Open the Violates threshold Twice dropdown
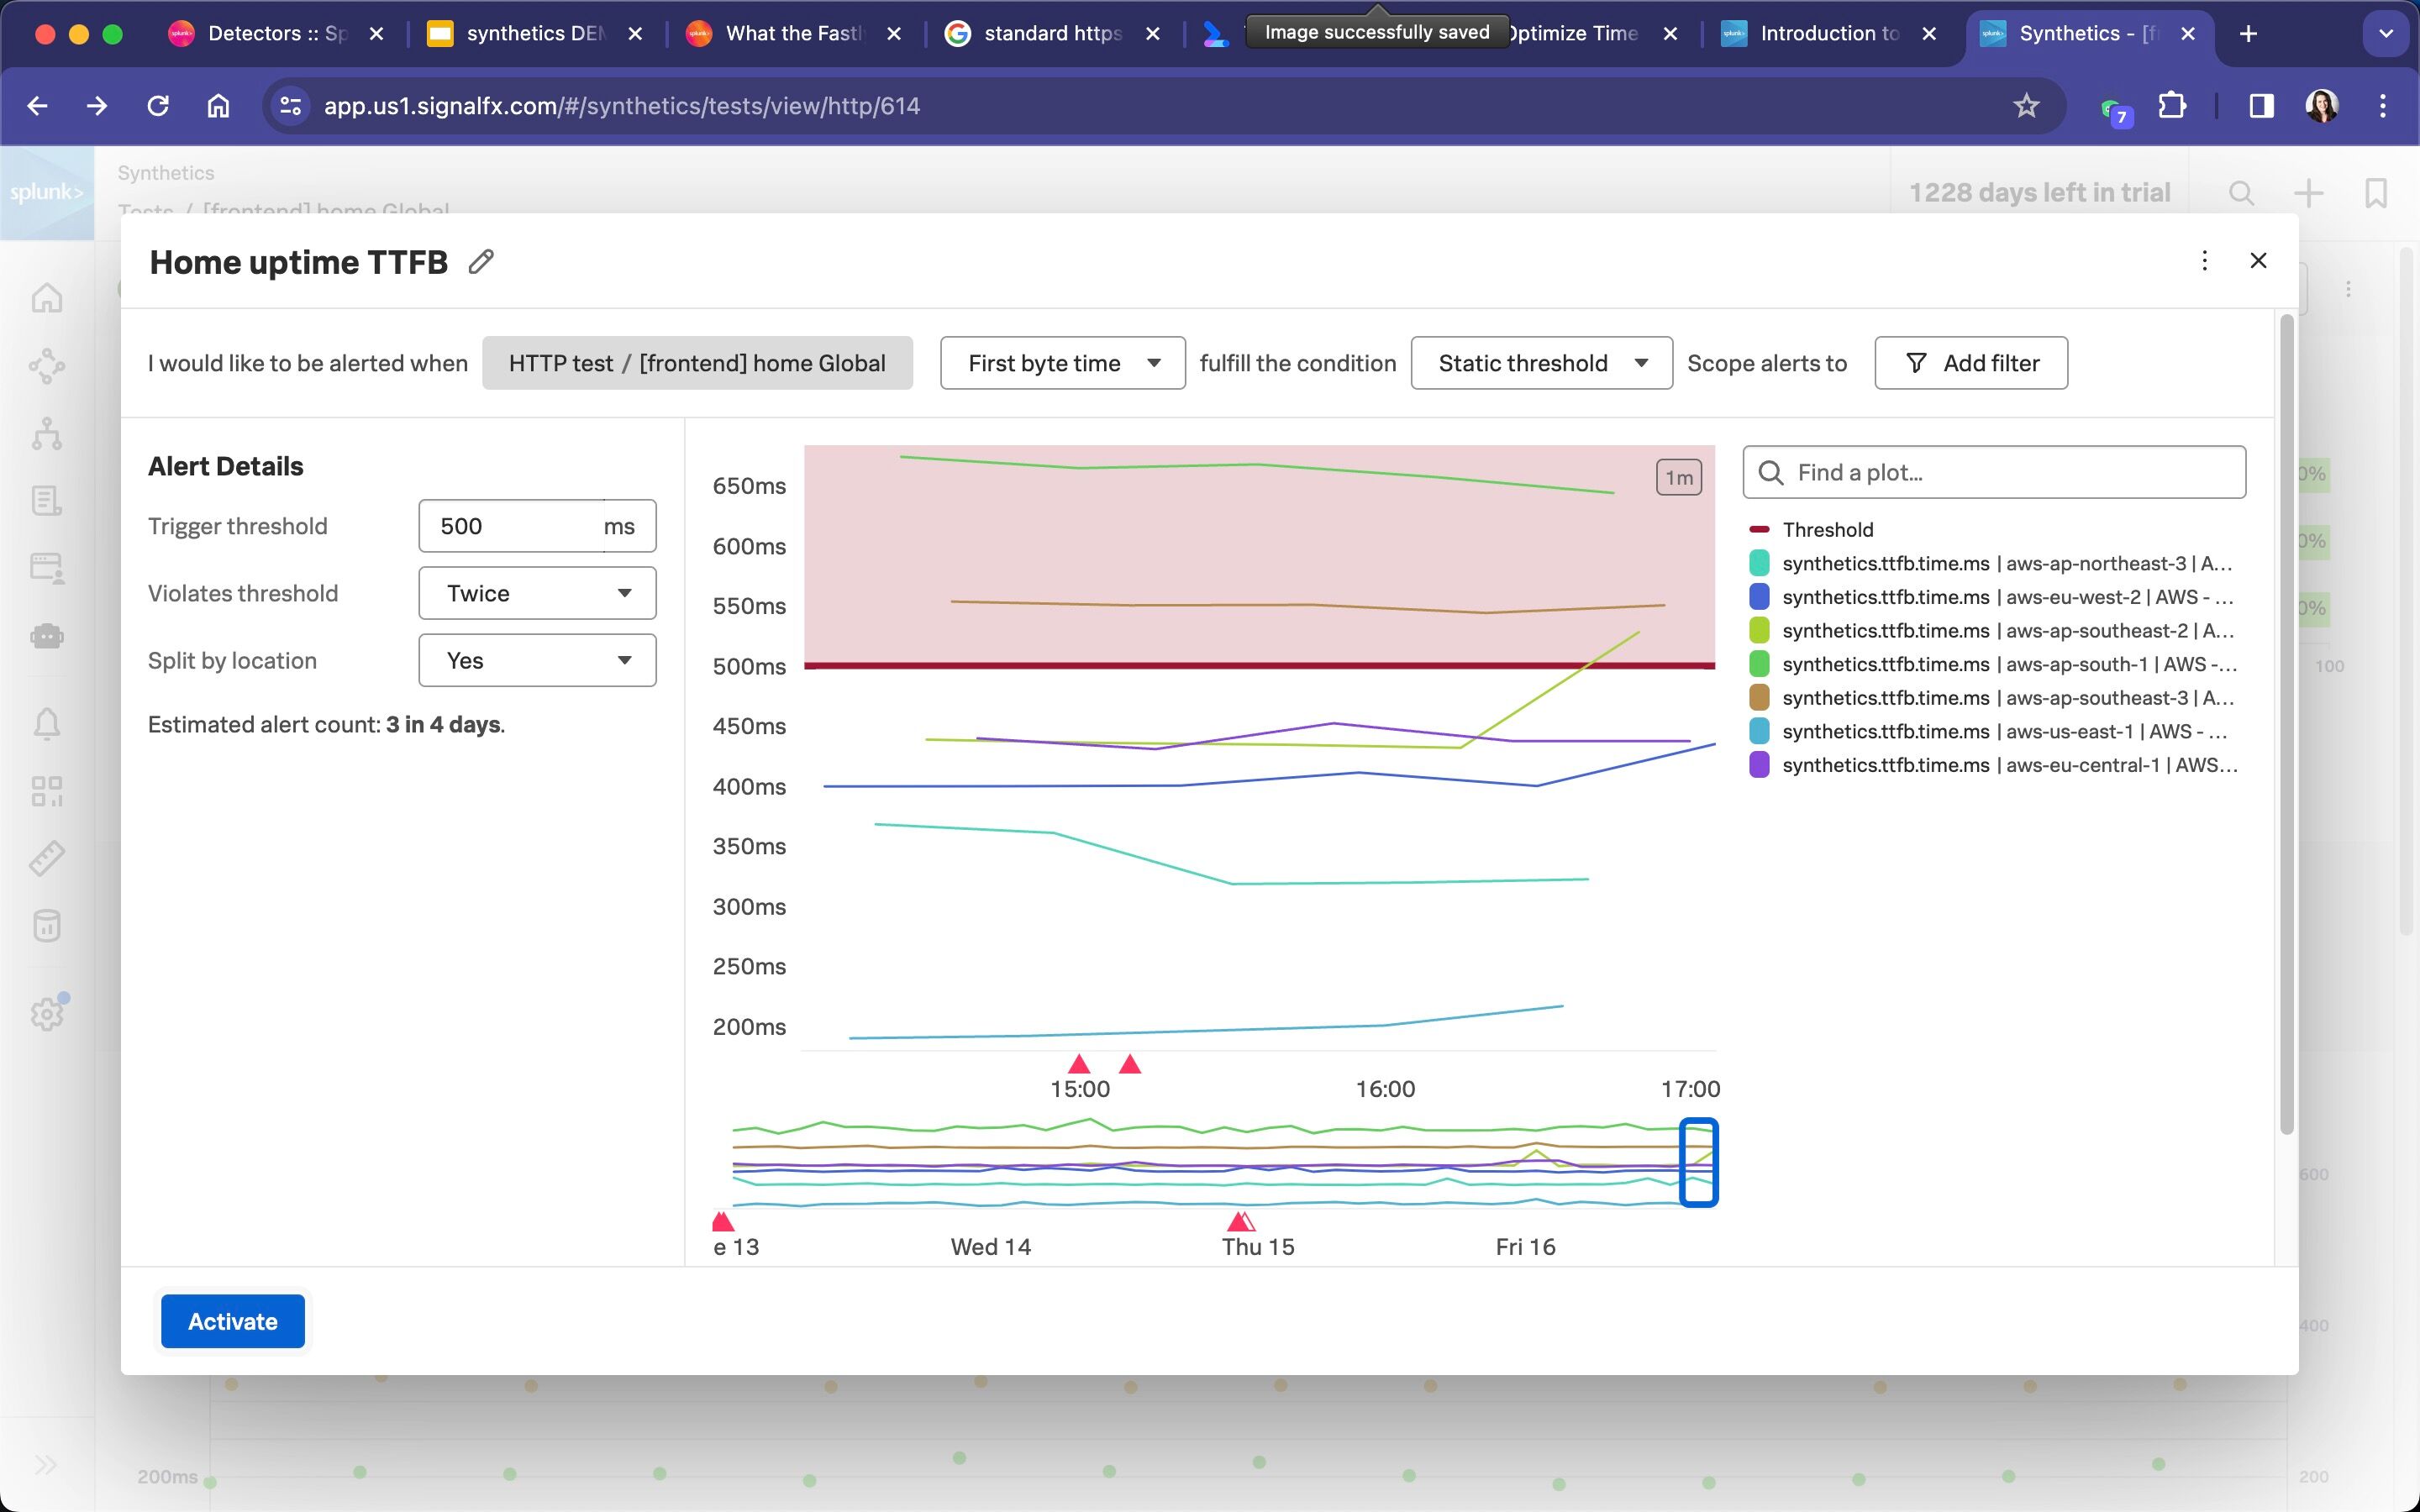 [537, 593]
